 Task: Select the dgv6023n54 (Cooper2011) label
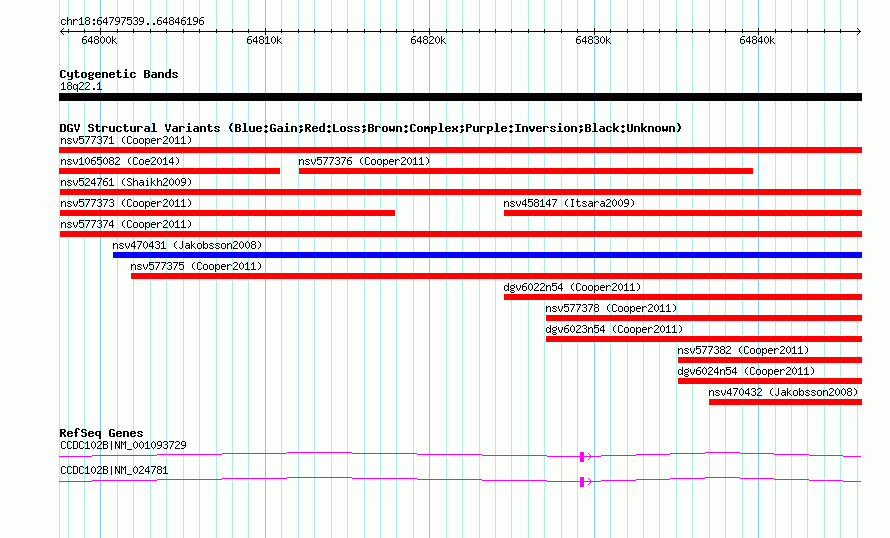(x=614, y=329)
